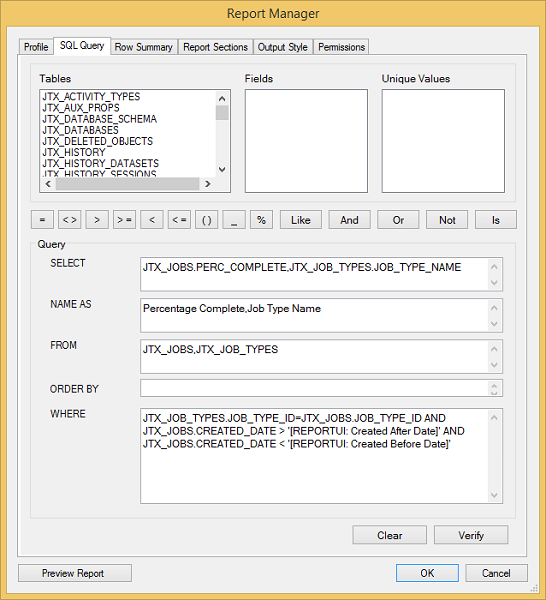Confirm with OK button
Viewport: 546px width, 600px height.
tap(427, 573)
